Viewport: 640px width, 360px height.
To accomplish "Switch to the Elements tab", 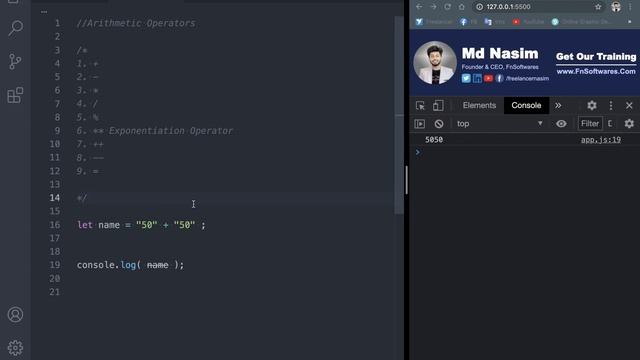I will pos(479,105).
